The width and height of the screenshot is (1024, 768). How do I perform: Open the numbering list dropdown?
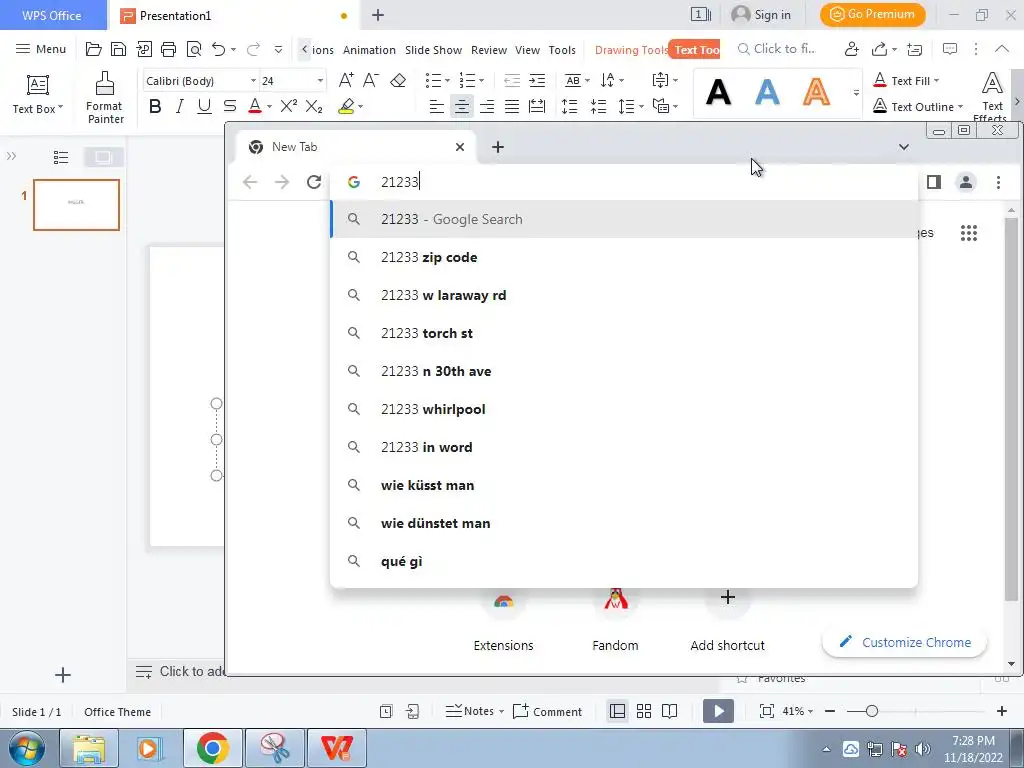(481, 80)
